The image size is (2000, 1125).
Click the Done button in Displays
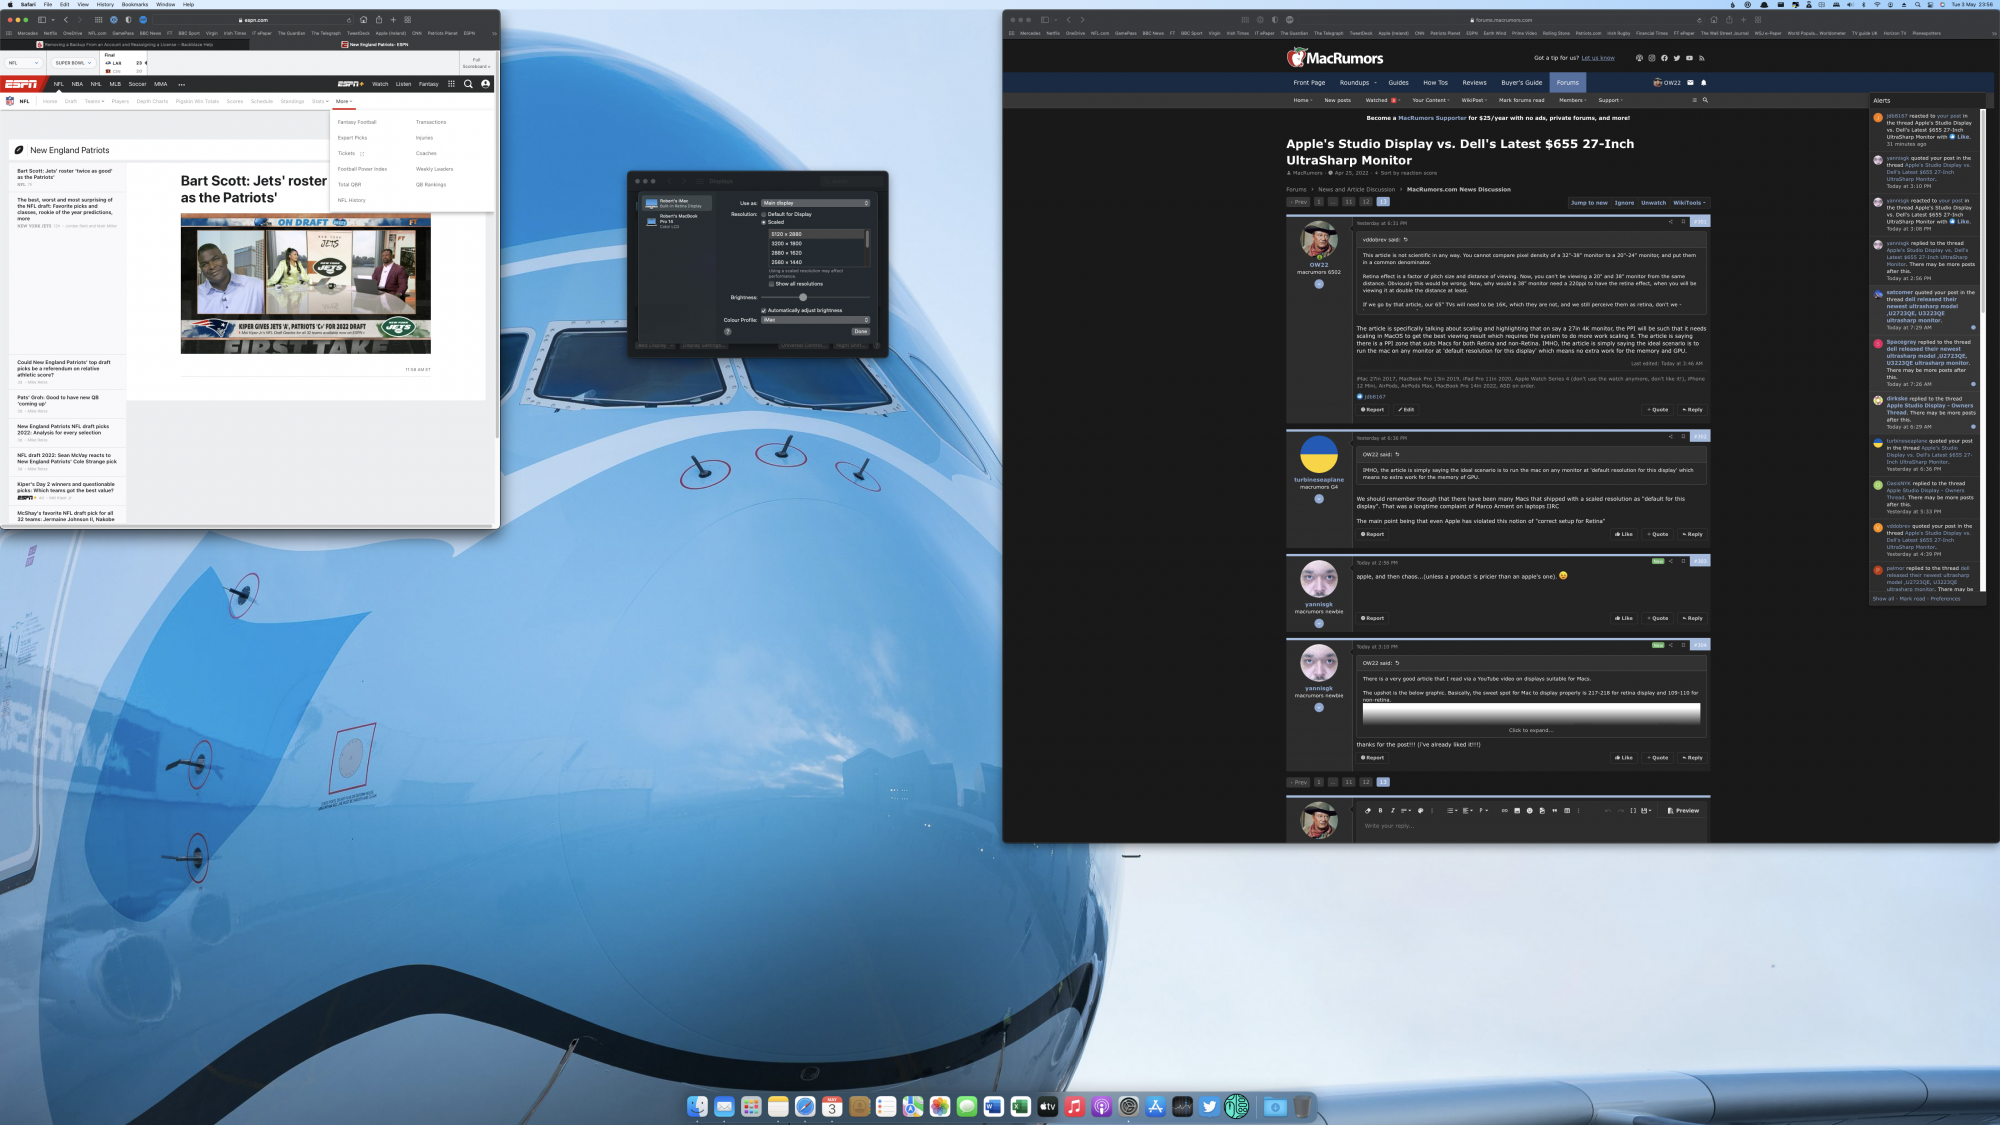click(861, 331)
